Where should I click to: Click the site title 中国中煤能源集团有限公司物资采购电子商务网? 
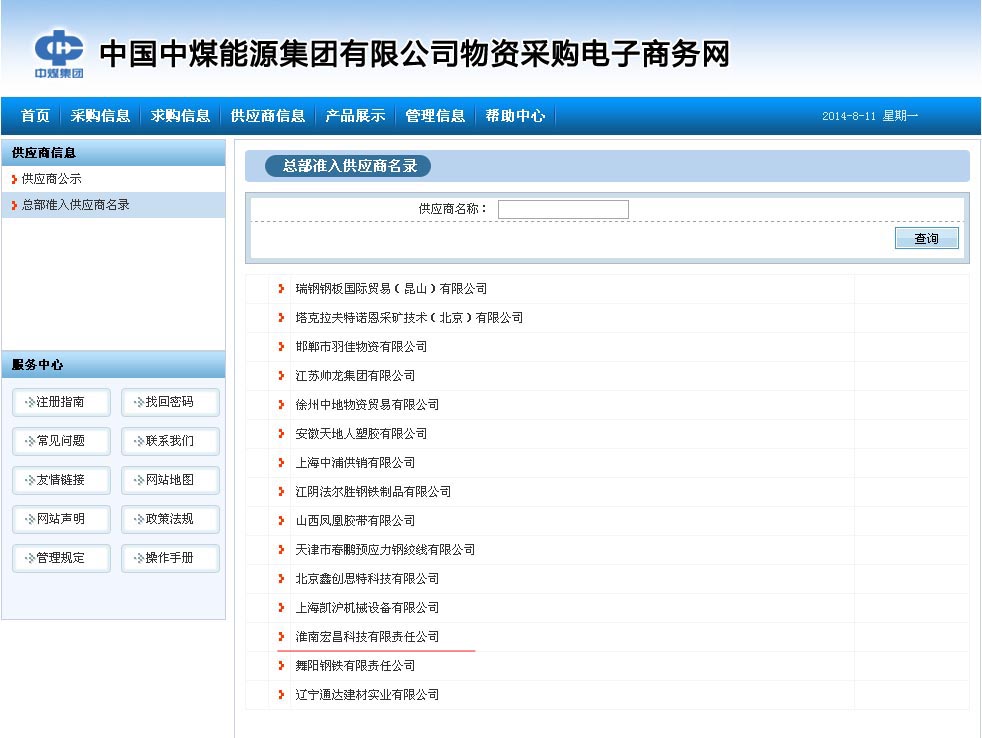pyautogui.click(x=415, y=54)
